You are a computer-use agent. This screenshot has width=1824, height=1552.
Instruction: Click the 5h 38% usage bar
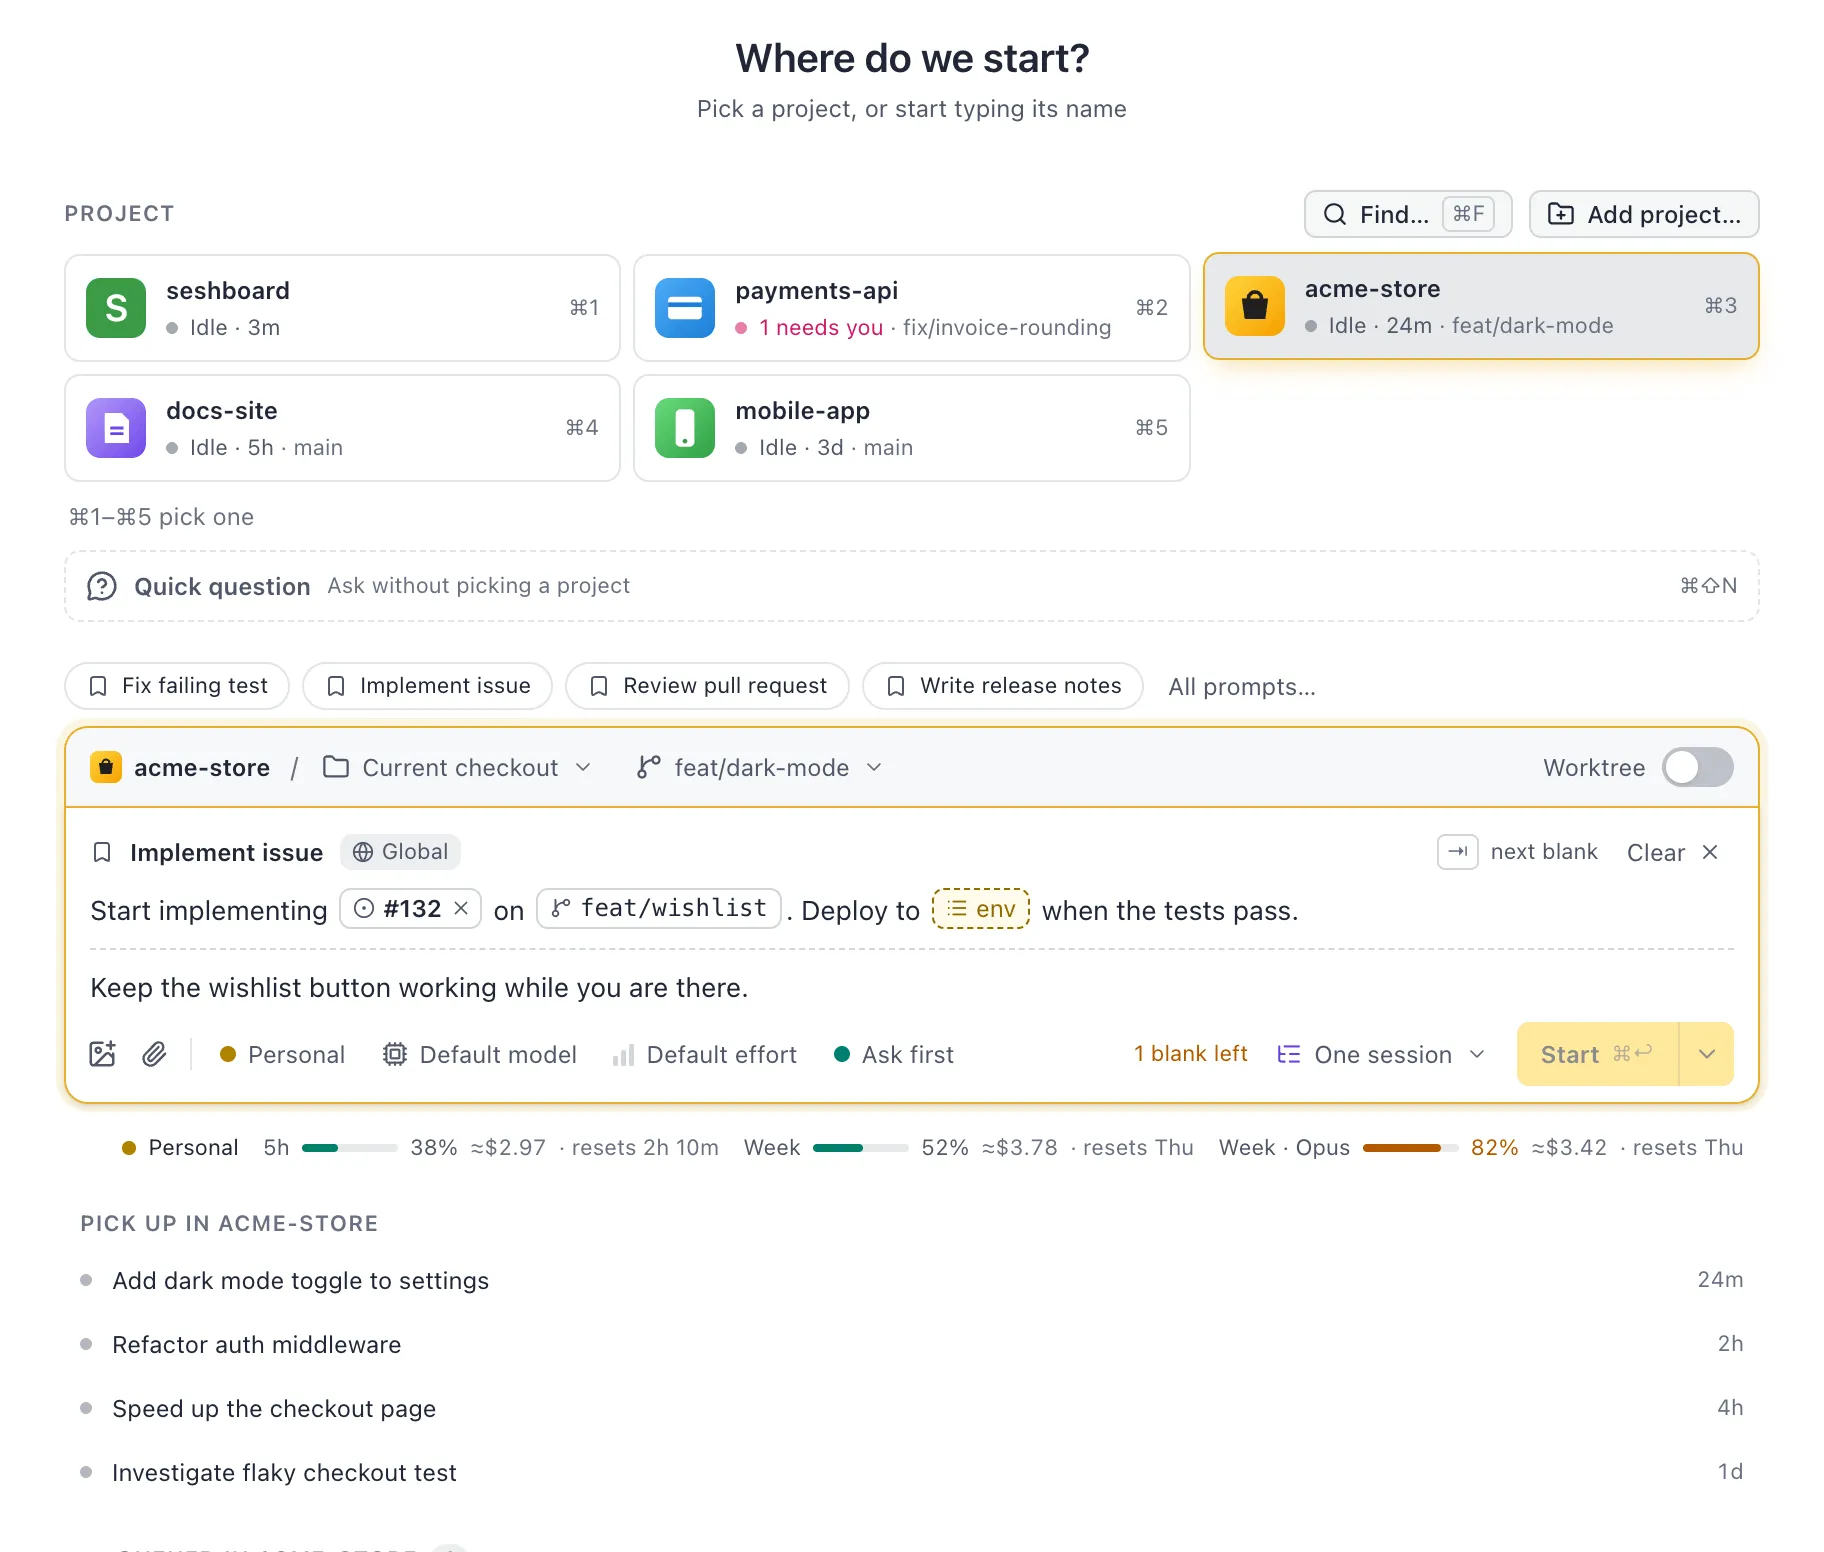[350, 1148]
